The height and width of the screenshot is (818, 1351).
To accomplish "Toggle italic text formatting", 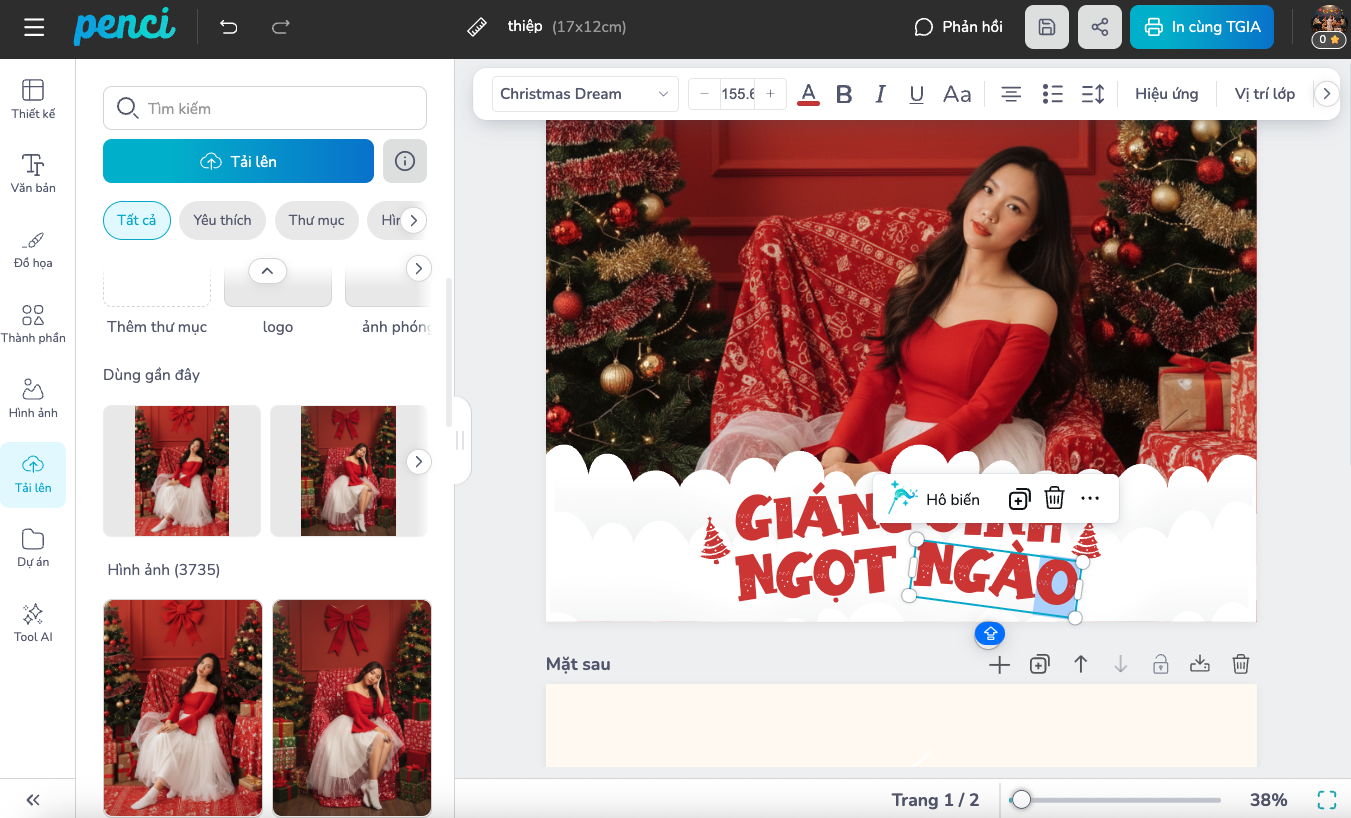I will (880, 94).
